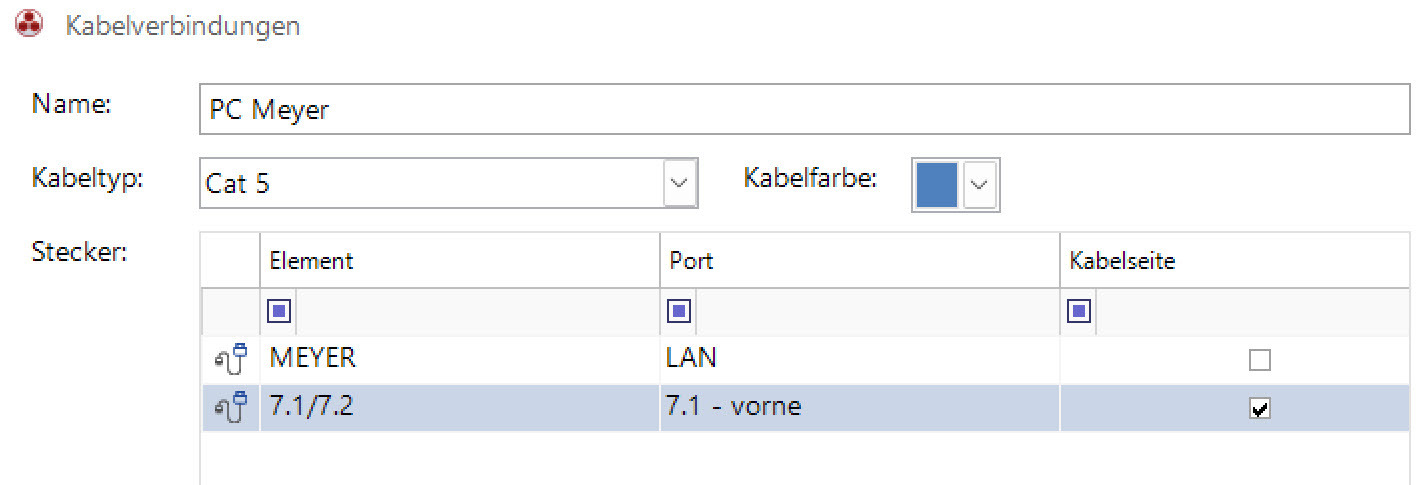Click the connector icon in the 7.1/7.2 row
The image size is (1425, 485).
pyautogui.click(x=231, y=408)
